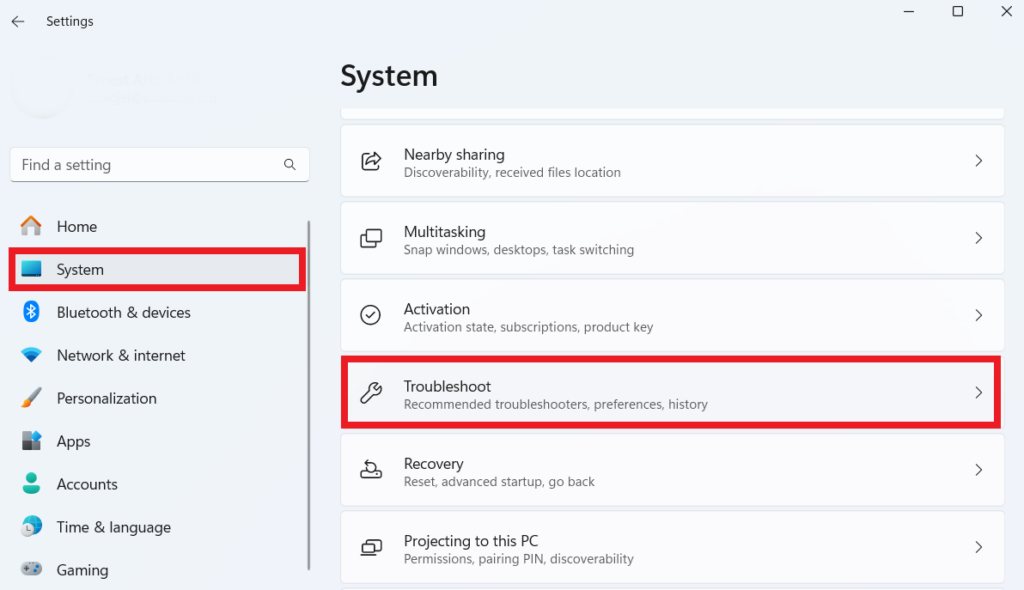Viewport: 1024px width, 590px height.
Task: Open Gaming settings
Action: (82, 570)
